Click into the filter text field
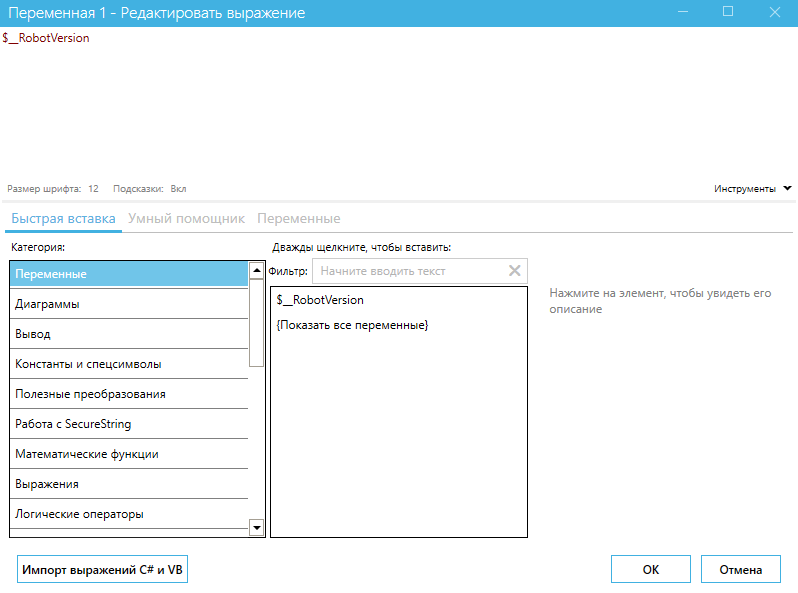 coord(410,271)
